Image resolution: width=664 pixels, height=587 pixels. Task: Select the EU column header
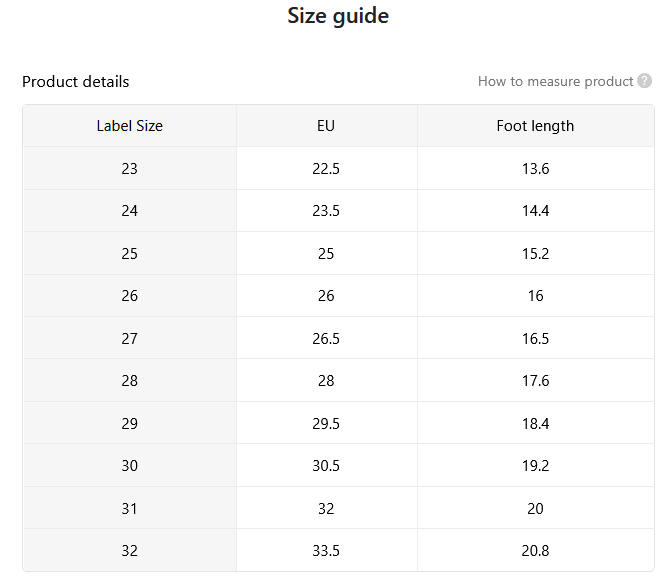[x=326, y=126]
